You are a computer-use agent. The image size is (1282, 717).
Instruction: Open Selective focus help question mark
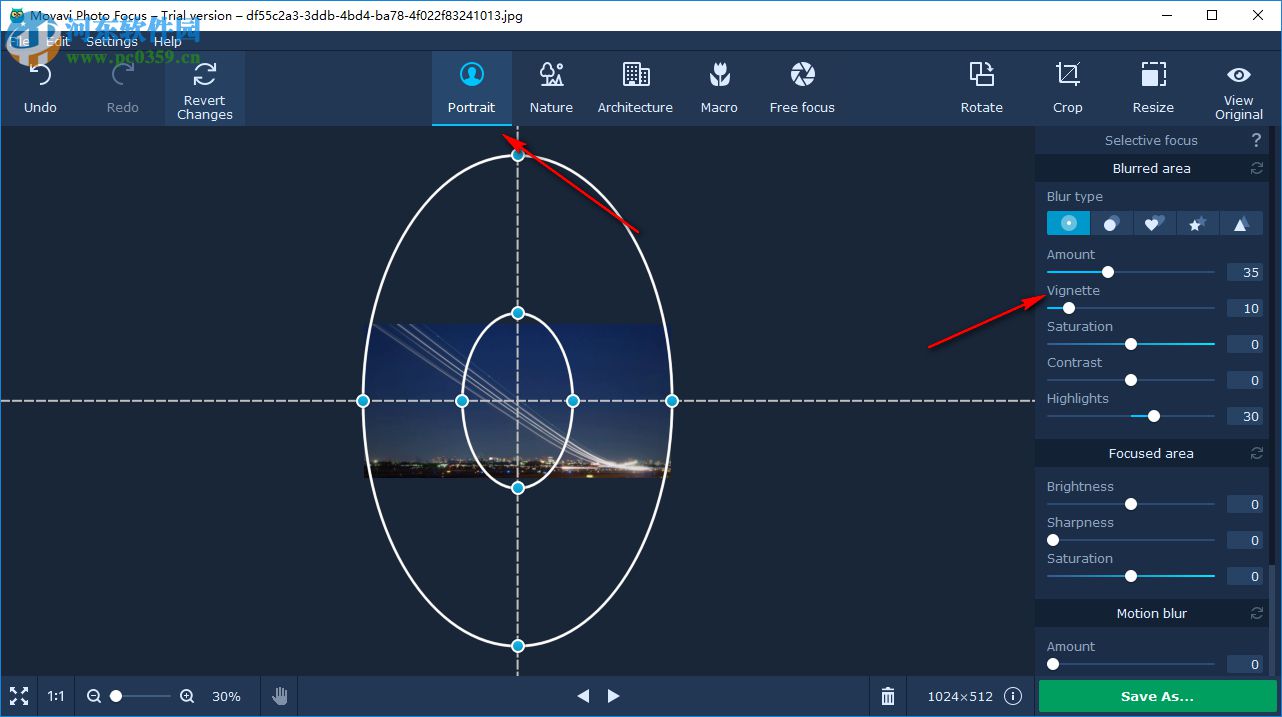(x=1256, y=140)
